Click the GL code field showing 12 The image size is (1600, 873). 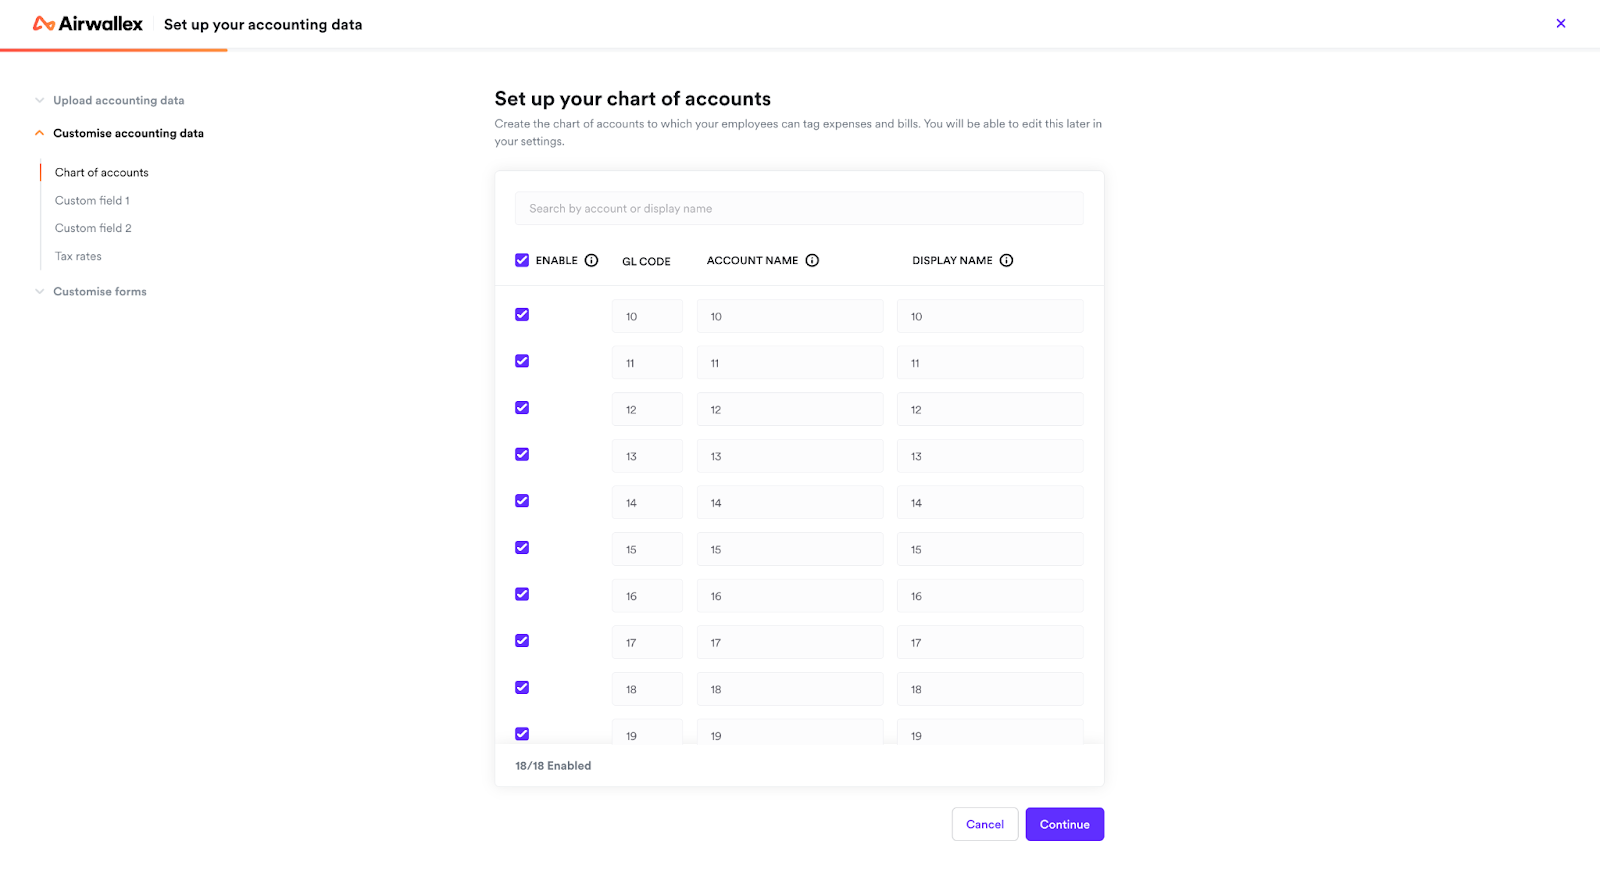click(647, 409)
